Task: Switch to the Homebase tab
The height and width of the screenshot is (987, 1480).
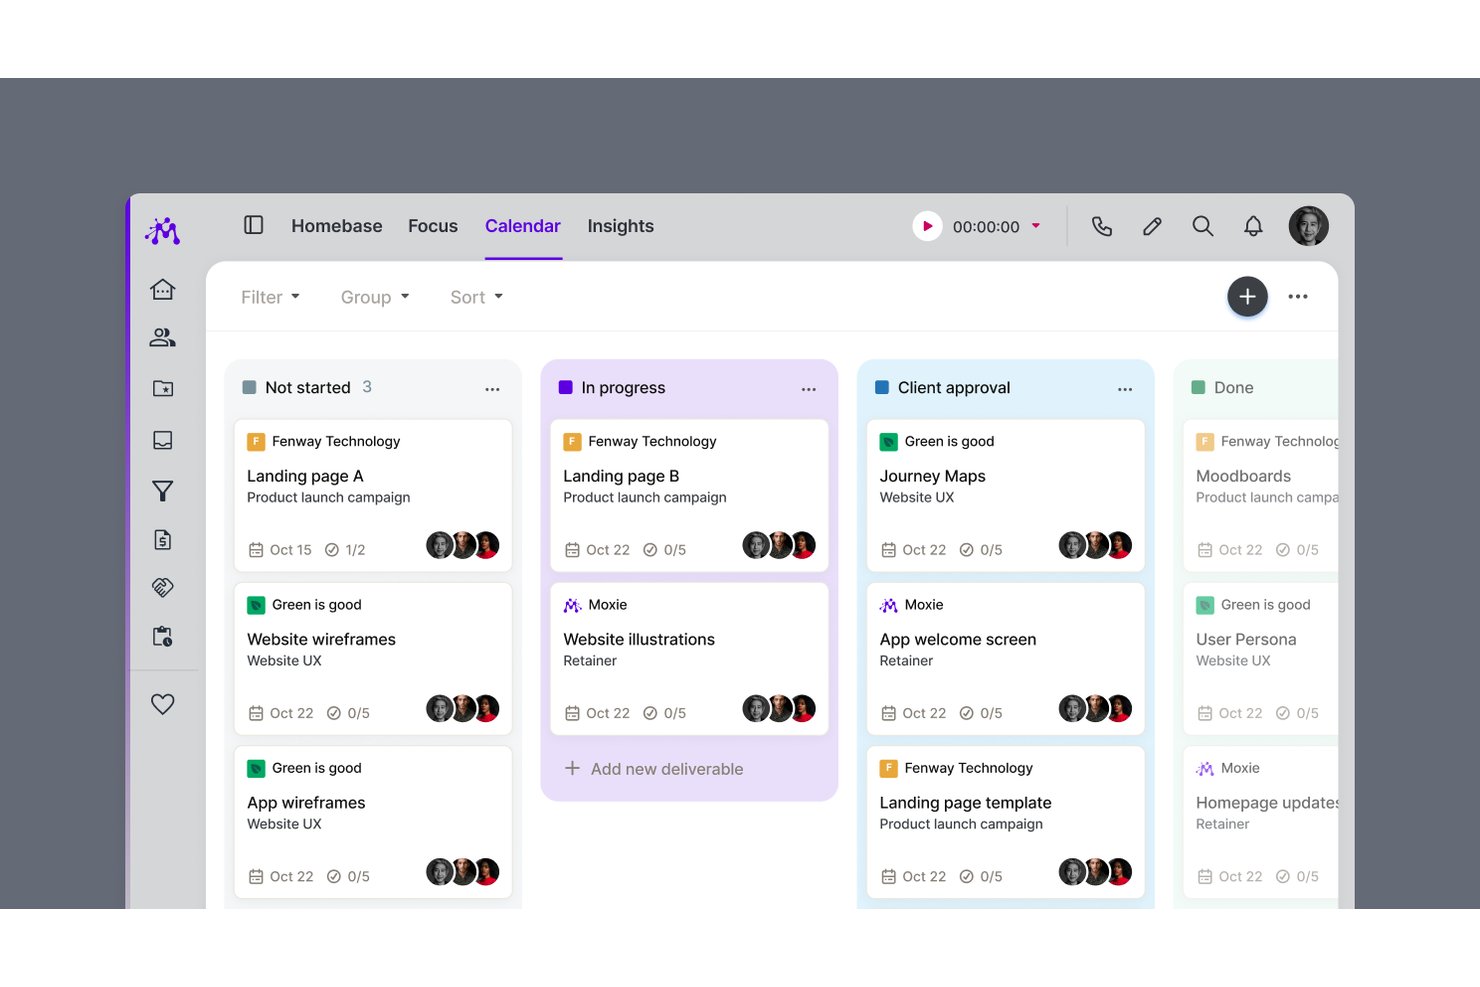Action: pos(337,226)
